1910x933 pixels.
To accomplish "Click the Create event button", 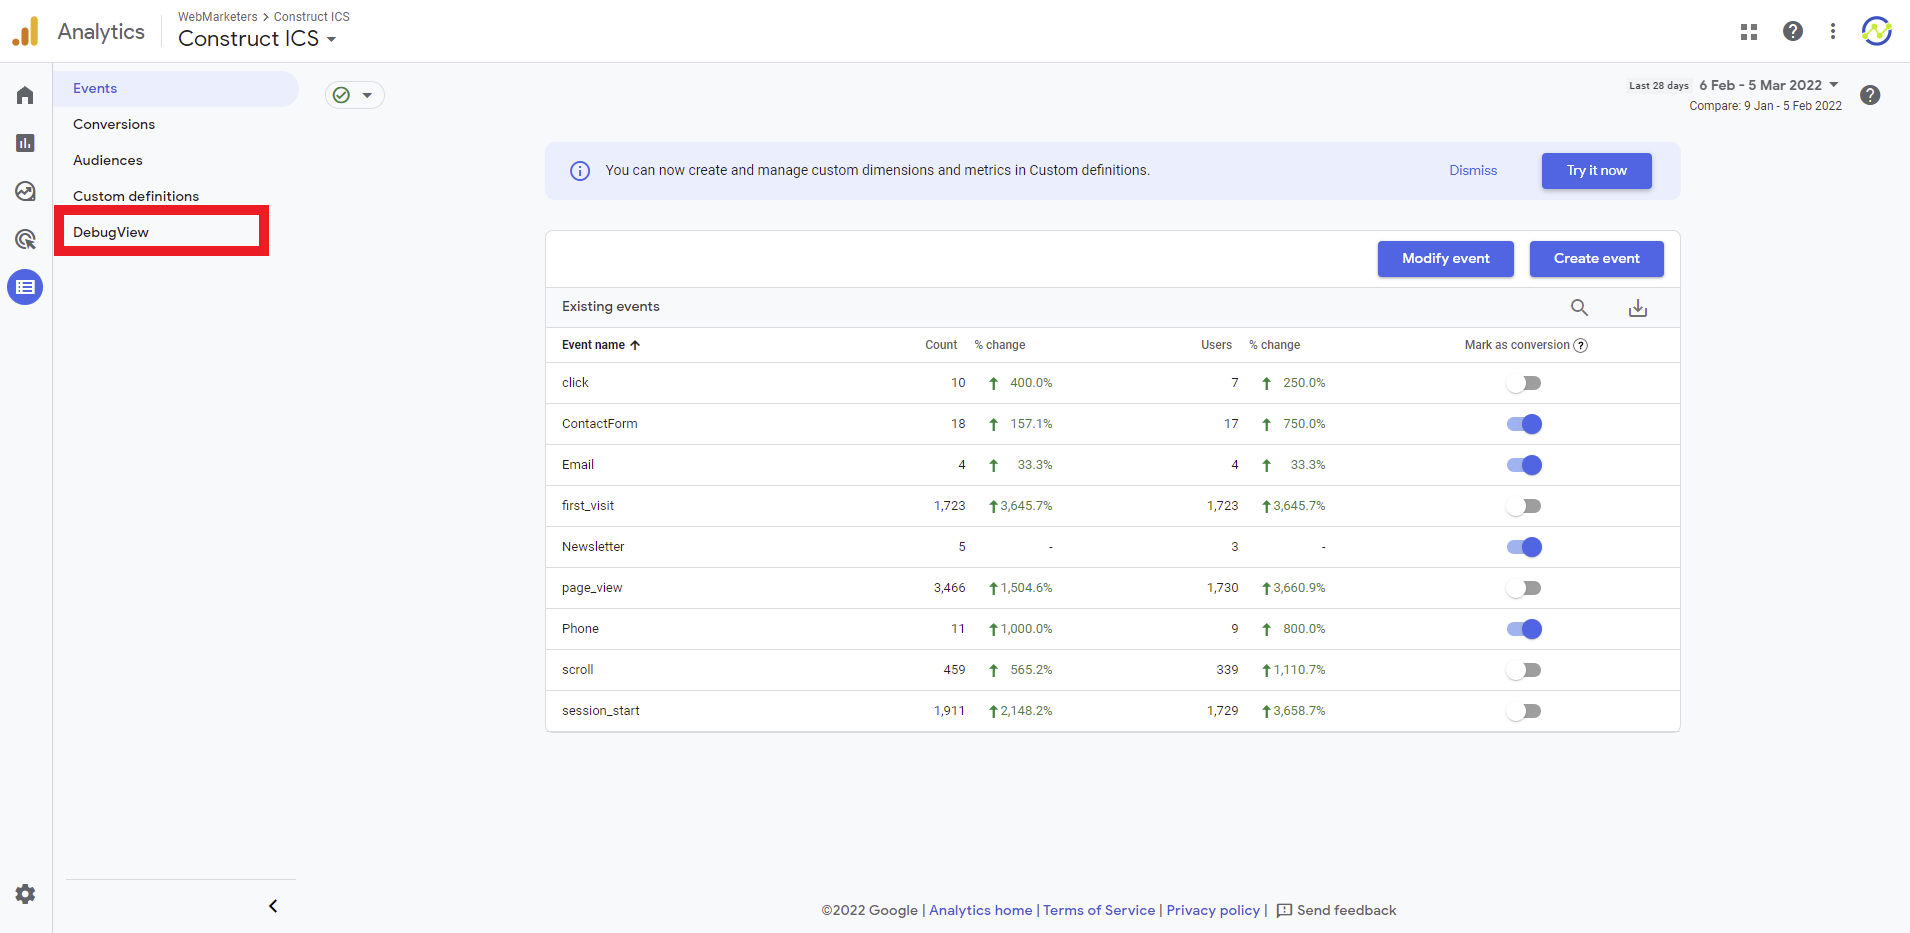I will pos(1596,259).
